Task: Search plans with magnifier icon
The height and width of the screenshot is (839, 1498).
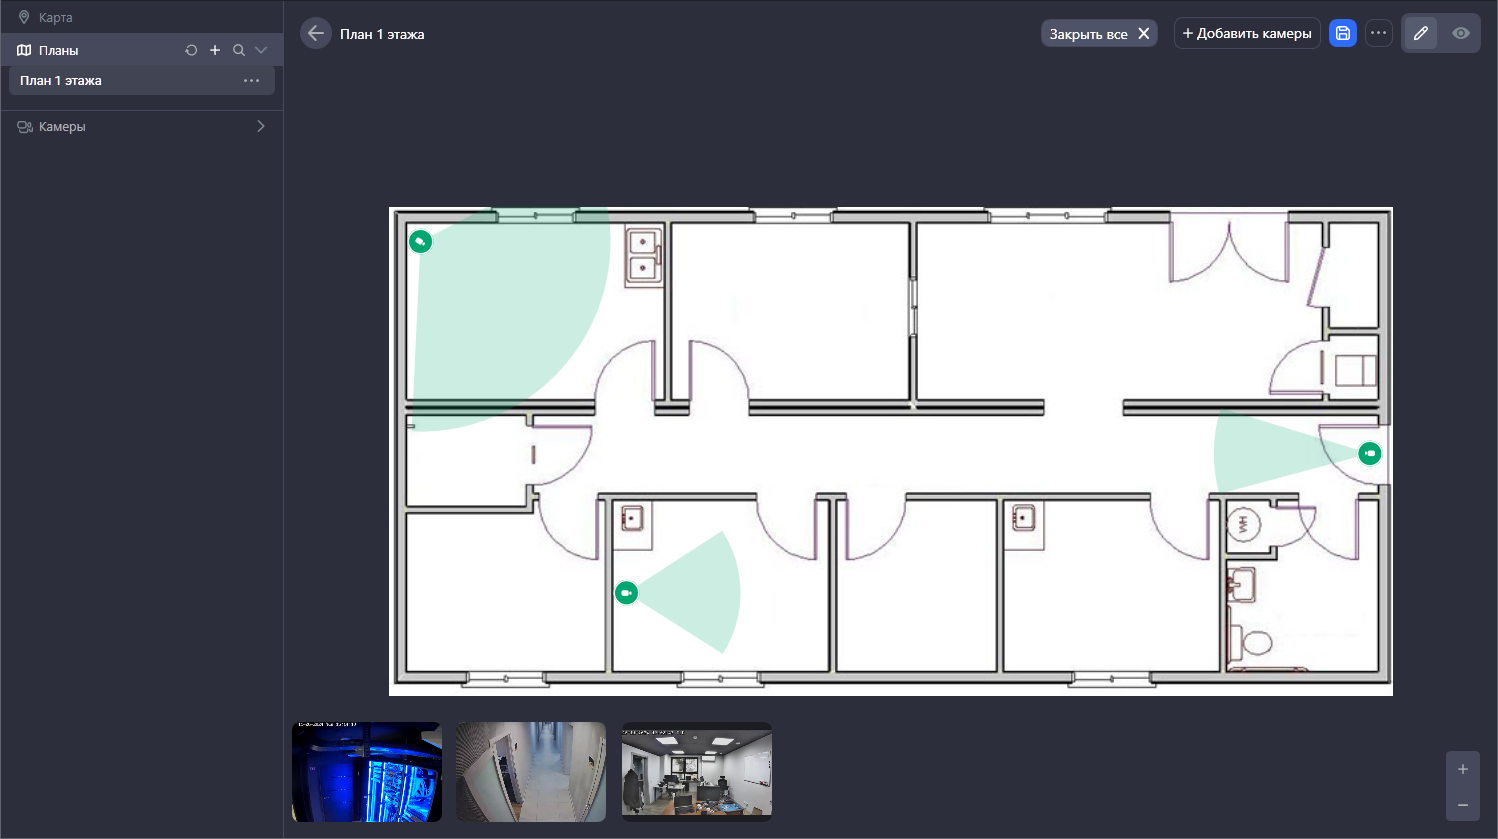Action: click(x=239, y=50)
